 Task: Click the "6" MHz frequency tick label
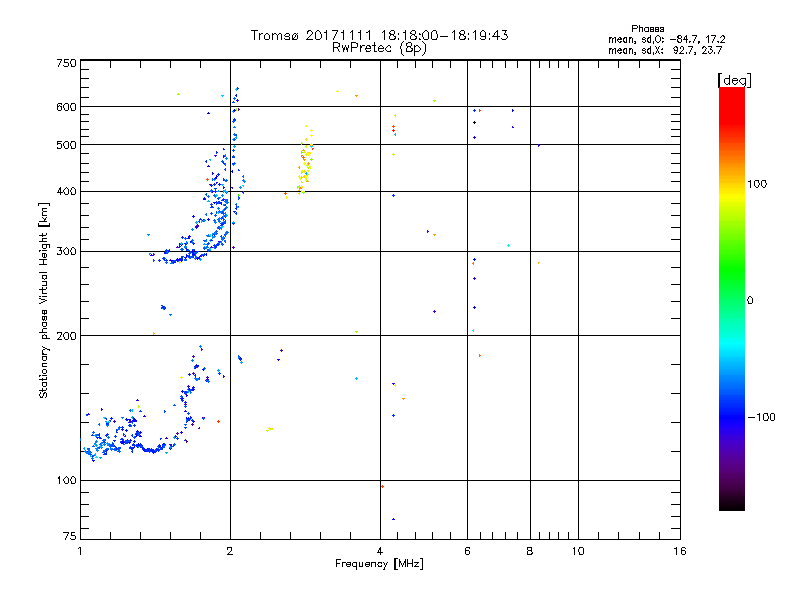pyautogui.click(x=467, y=551)
